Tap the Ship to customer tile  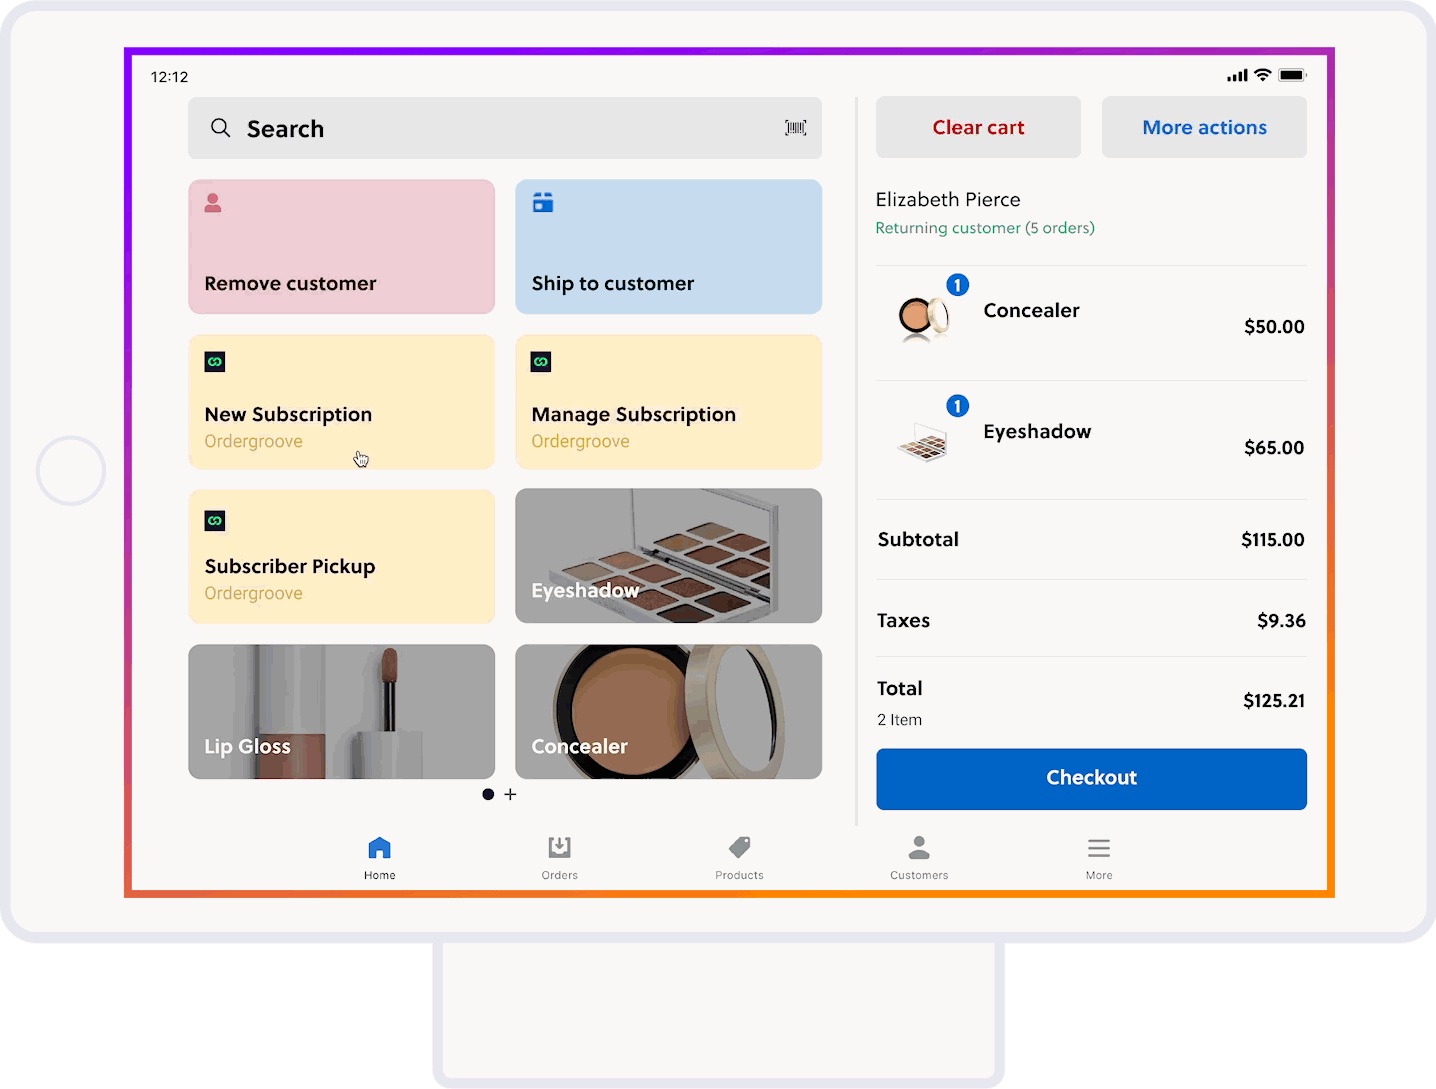pos(669,247)
